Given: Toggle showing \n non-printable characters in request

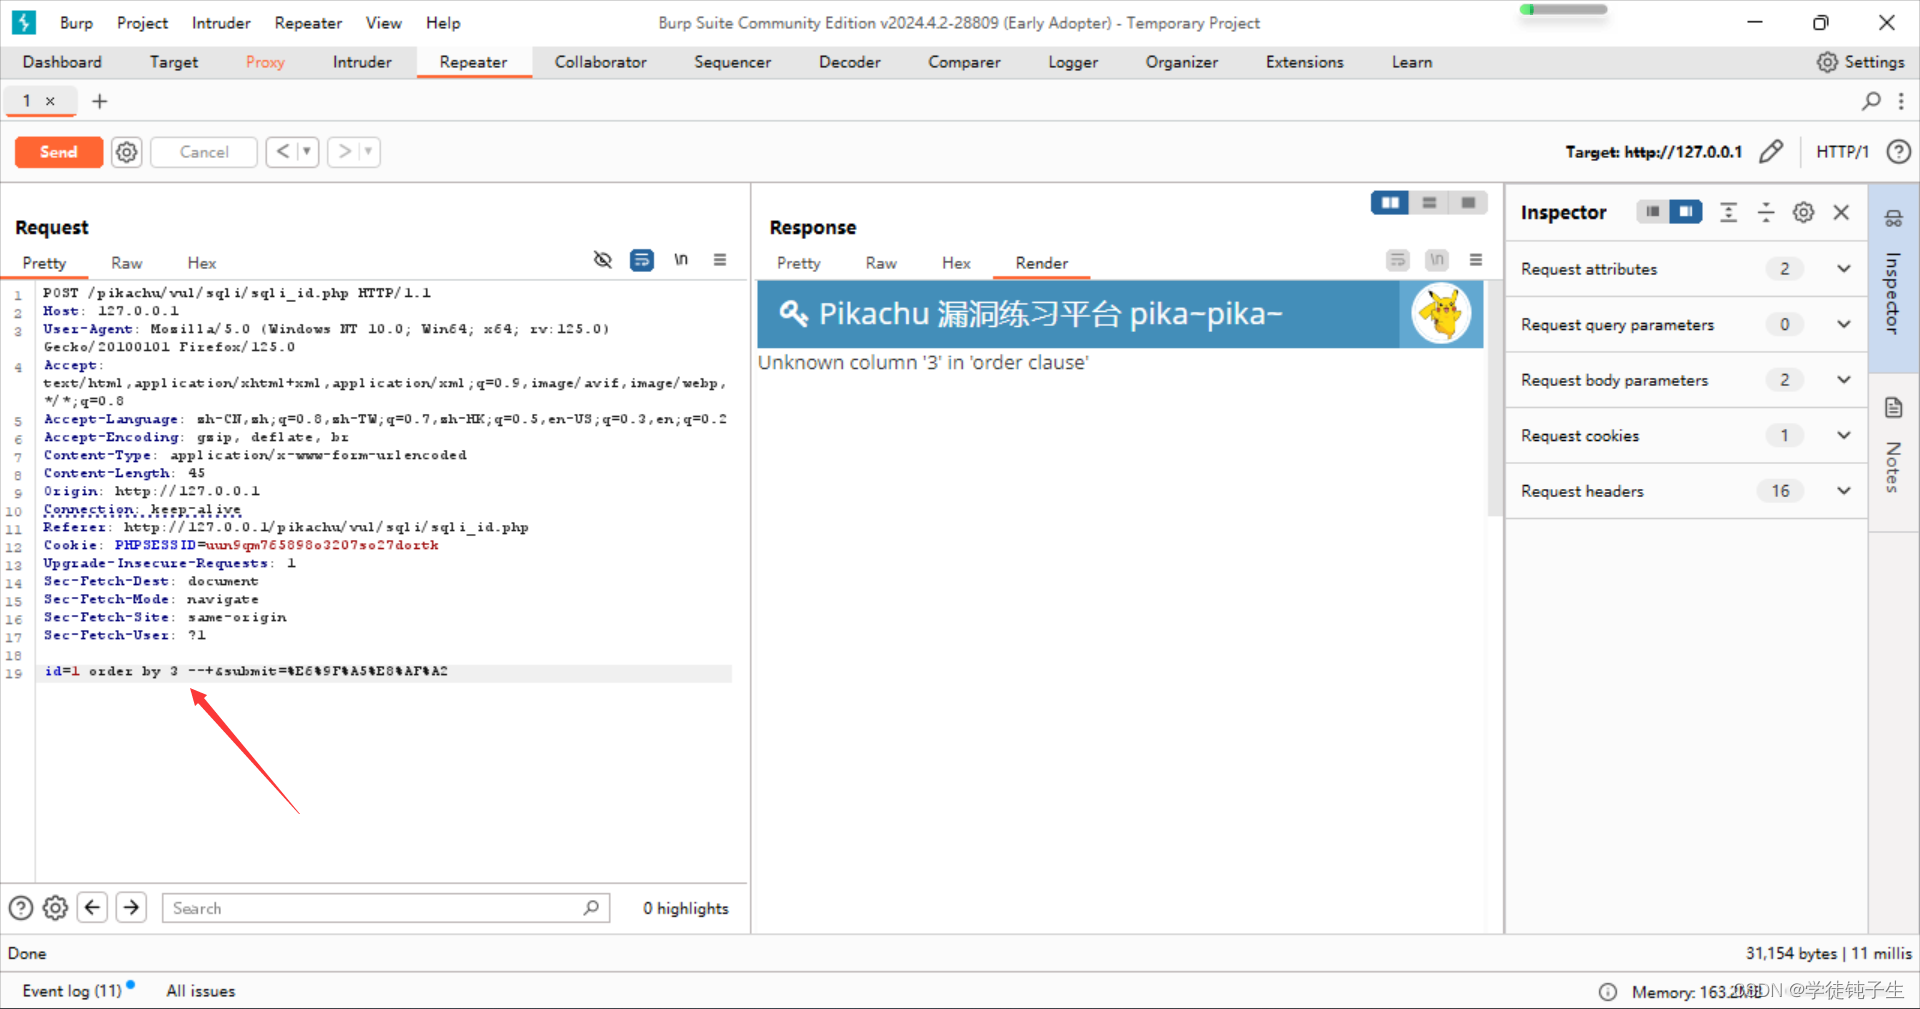Looking at the screenshot, I should [681, 260].
